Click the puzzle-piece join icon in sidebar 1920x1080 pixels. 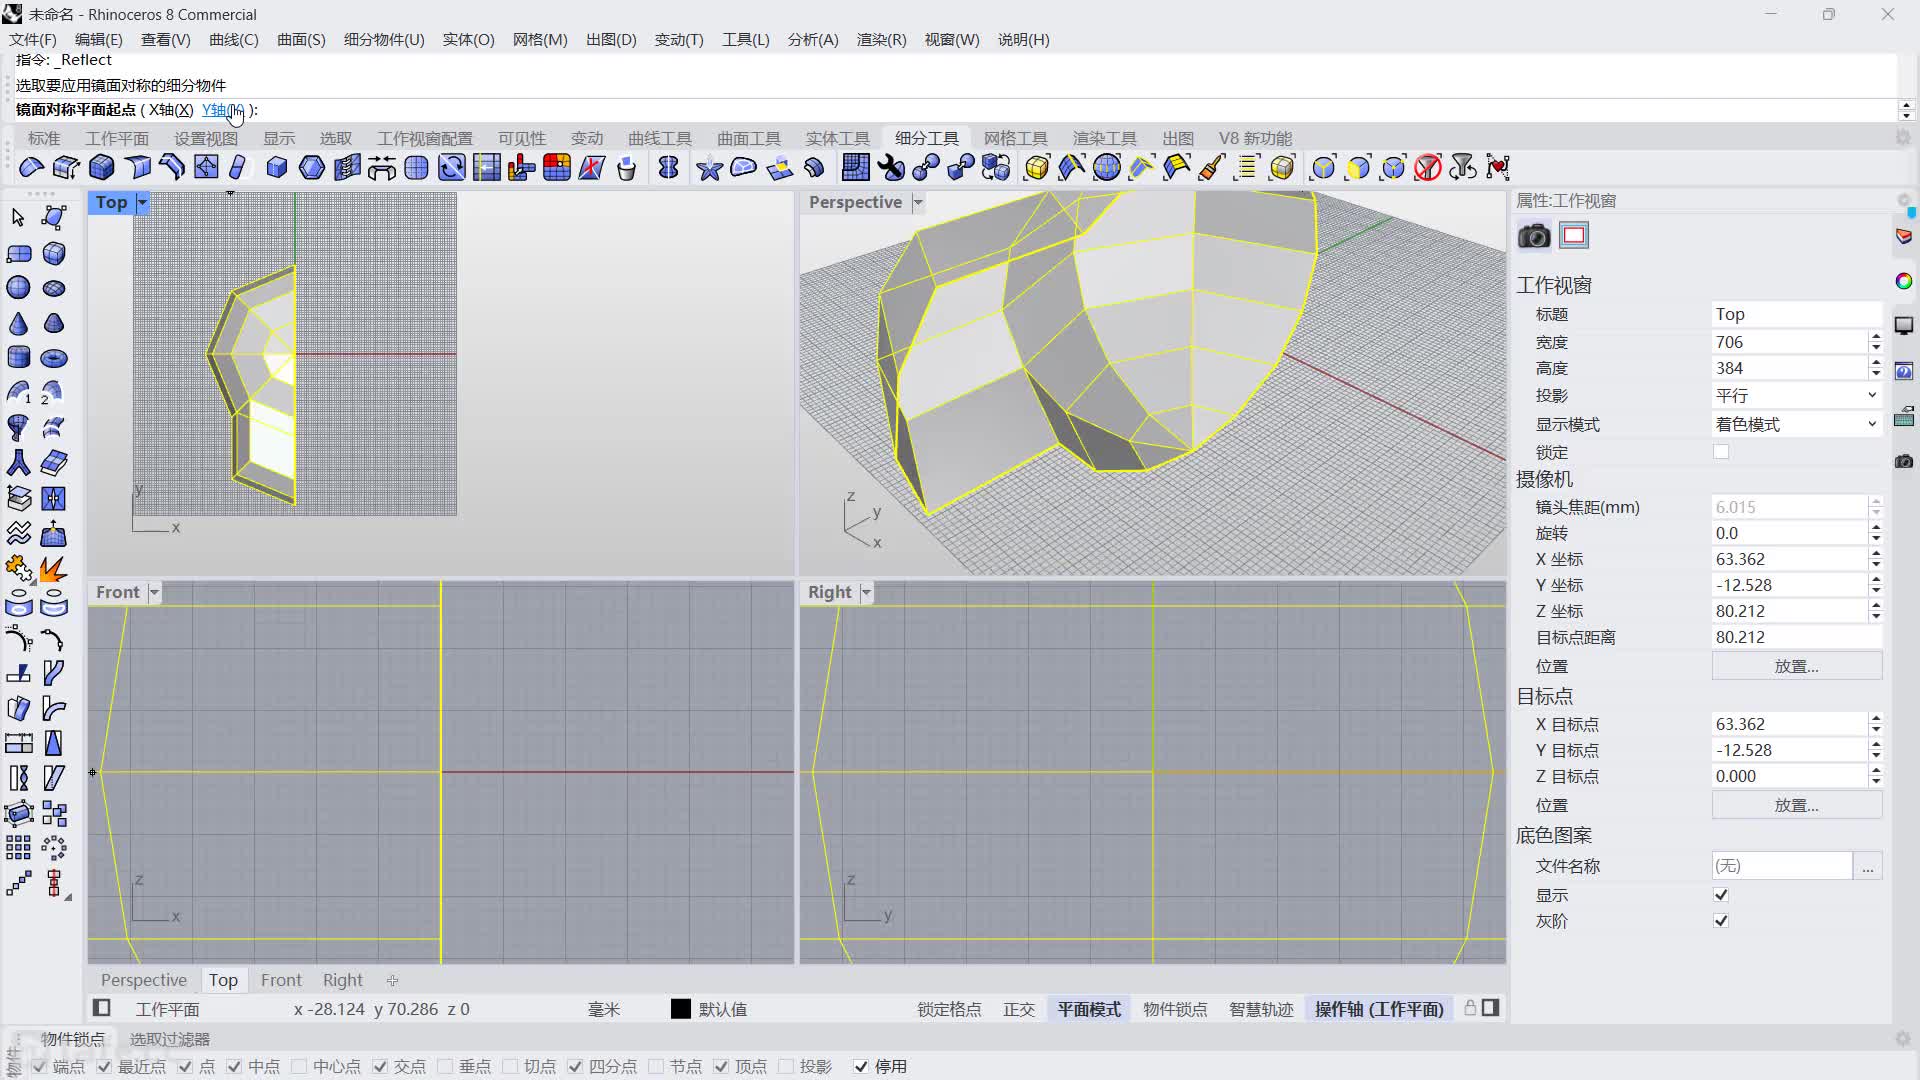tap(19, 568)
